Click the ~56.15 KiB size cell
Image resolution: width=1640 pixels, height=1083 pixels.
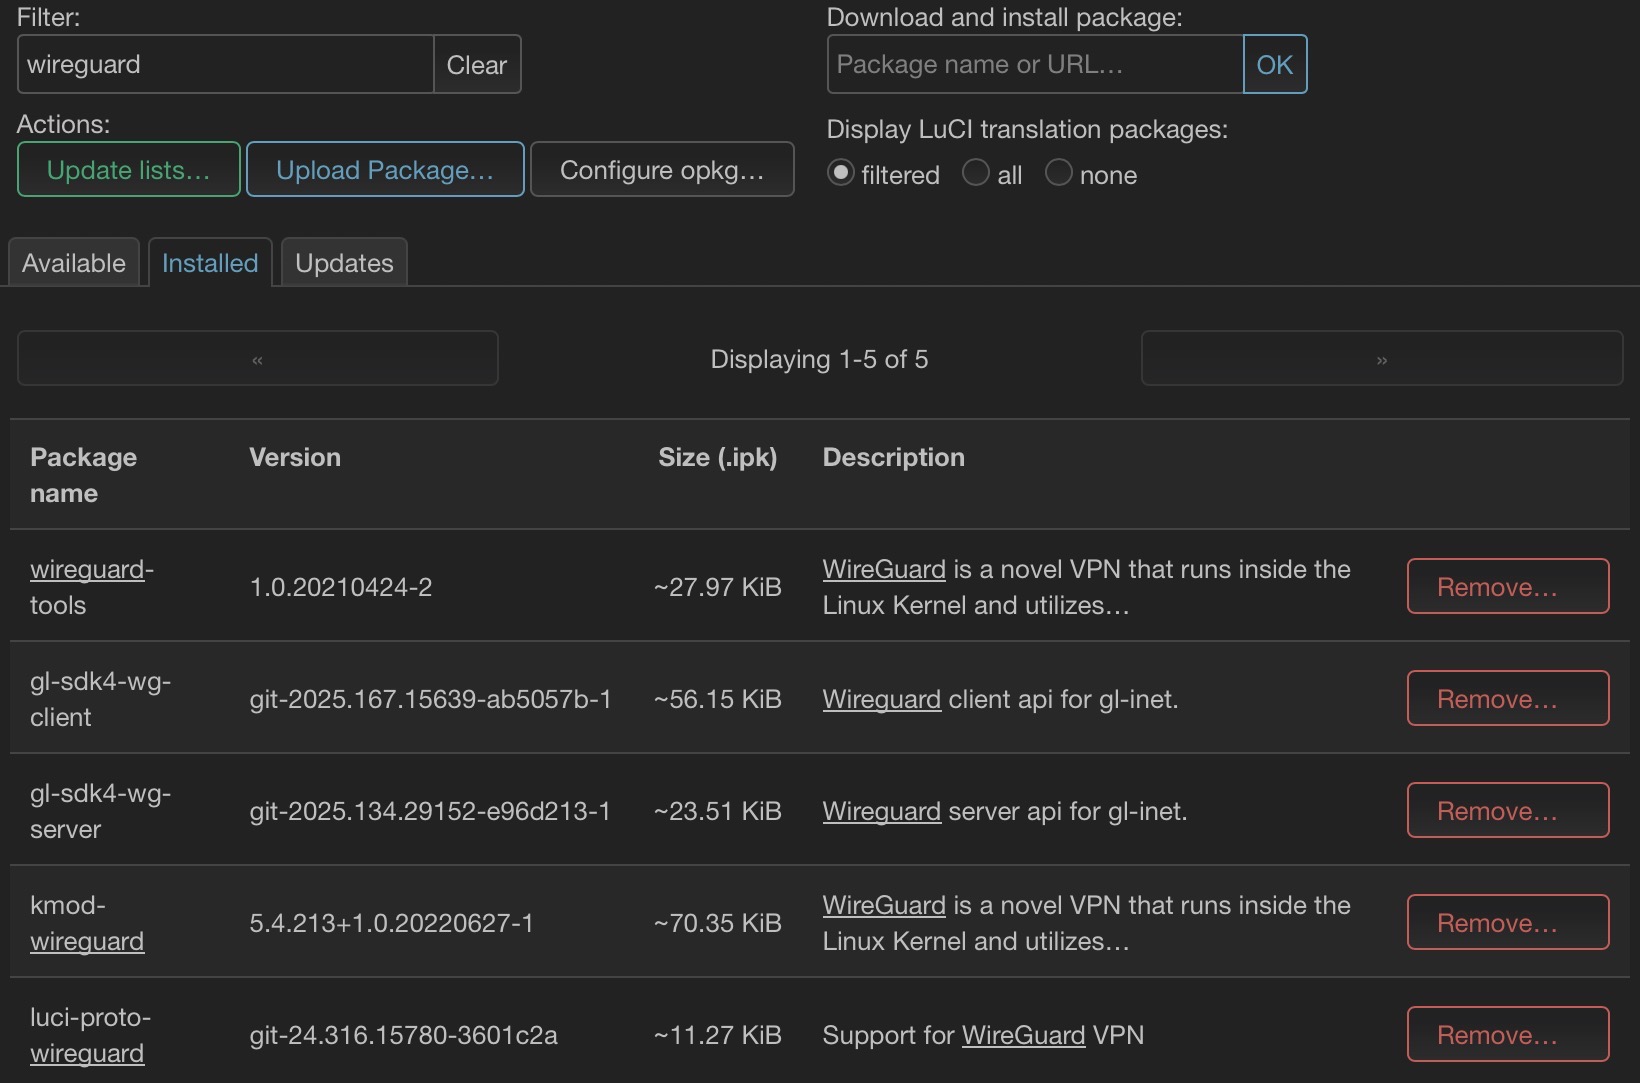pyautogui.click(x=717, y=699)
